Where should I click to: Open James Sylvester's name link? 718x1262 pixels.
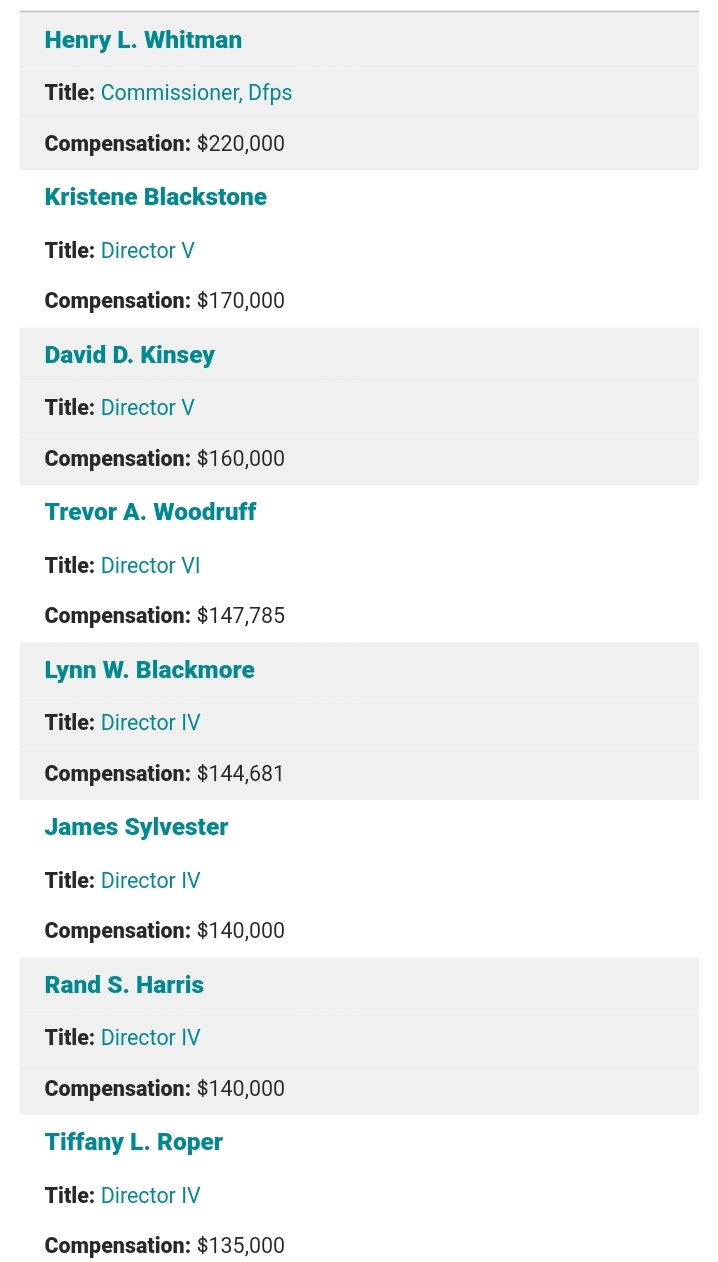[136, 827]
